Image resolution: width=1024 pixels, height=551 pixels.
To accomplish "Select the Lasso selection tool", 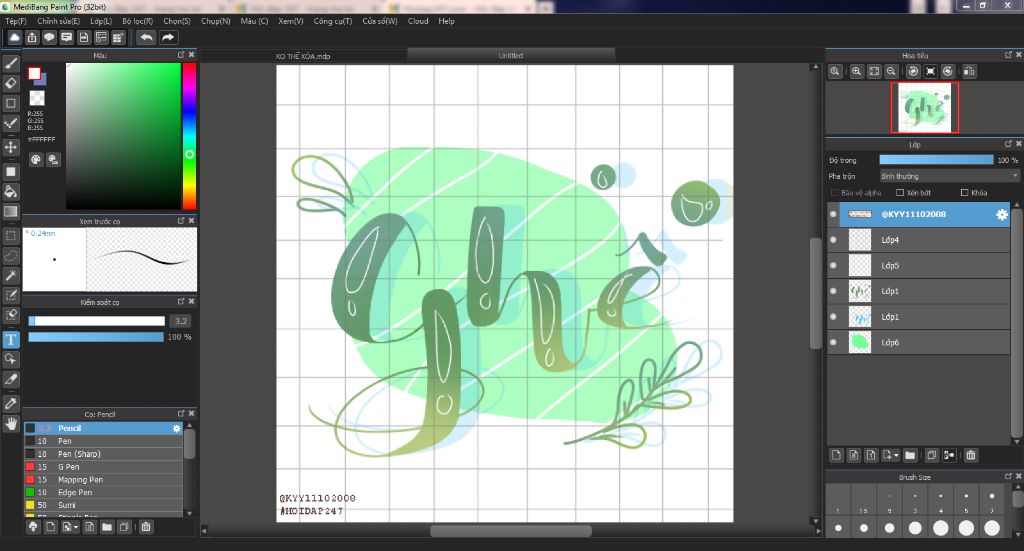I will click(10, 255).
